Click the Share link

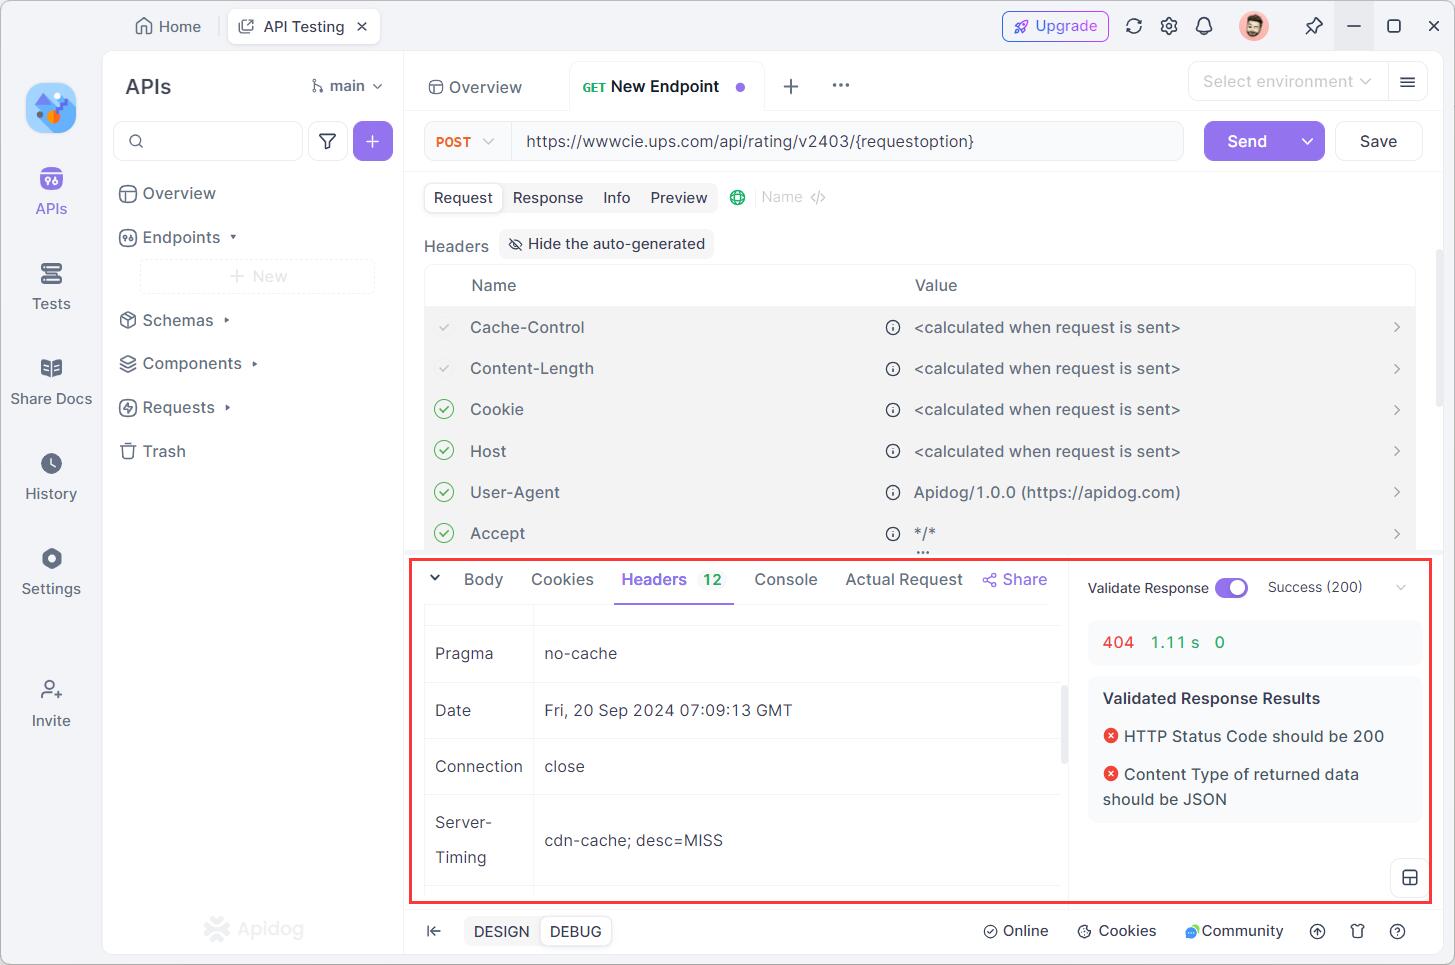pos(1015,580)
